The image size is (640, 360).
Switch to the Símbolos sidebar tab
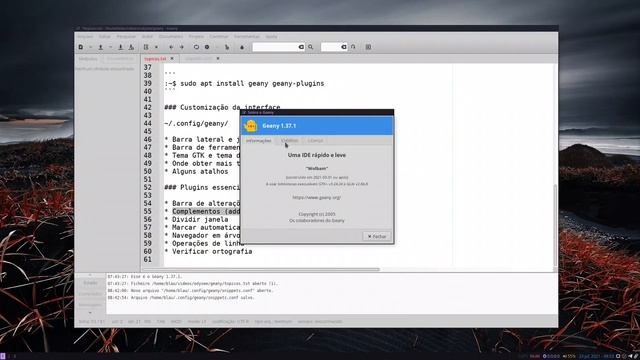(88, 59)
